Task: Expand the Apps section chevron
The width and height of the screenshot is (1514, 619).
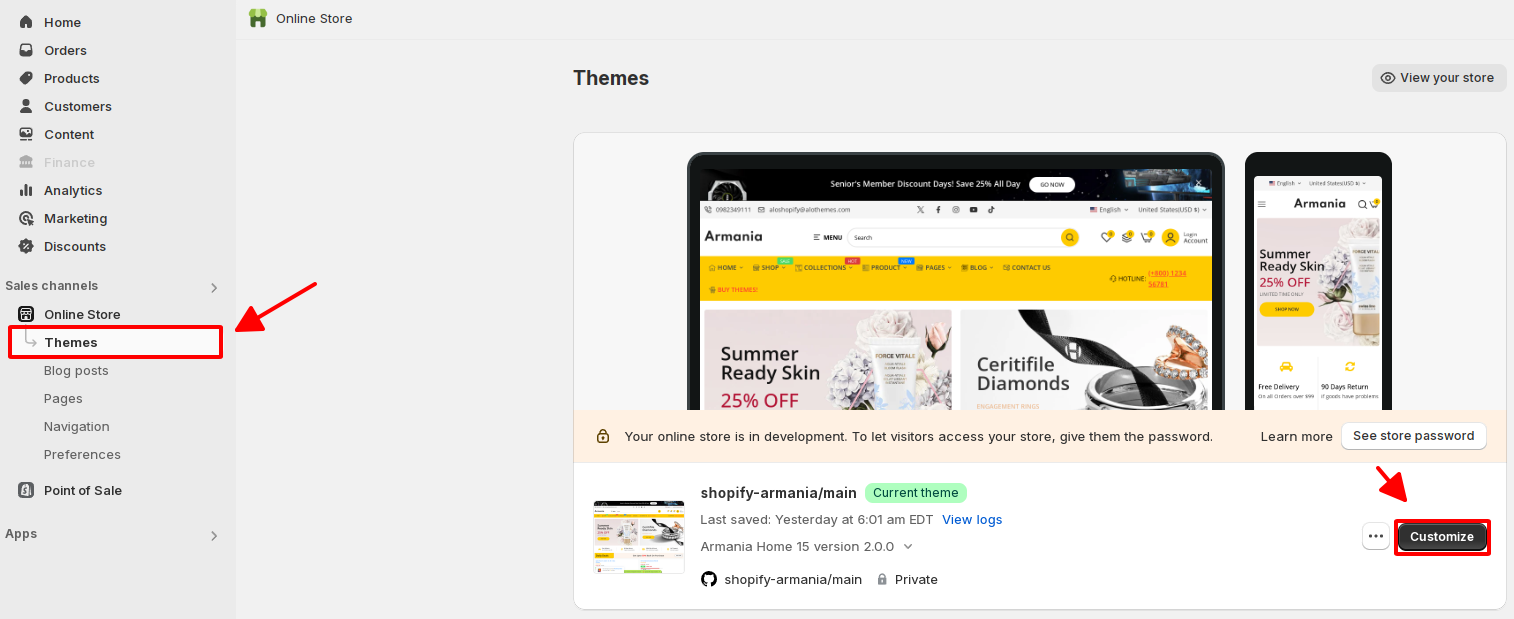Action: point(214,536)
